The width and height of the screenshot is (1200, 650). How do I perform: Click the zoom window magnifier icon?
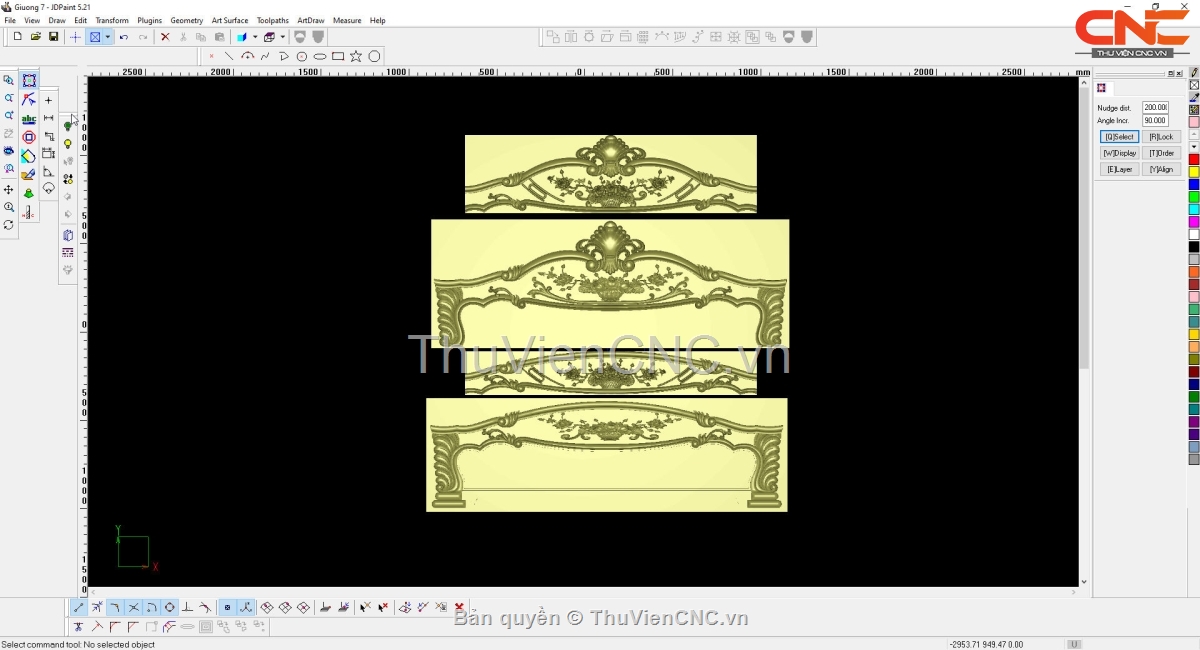pos(9,80)
